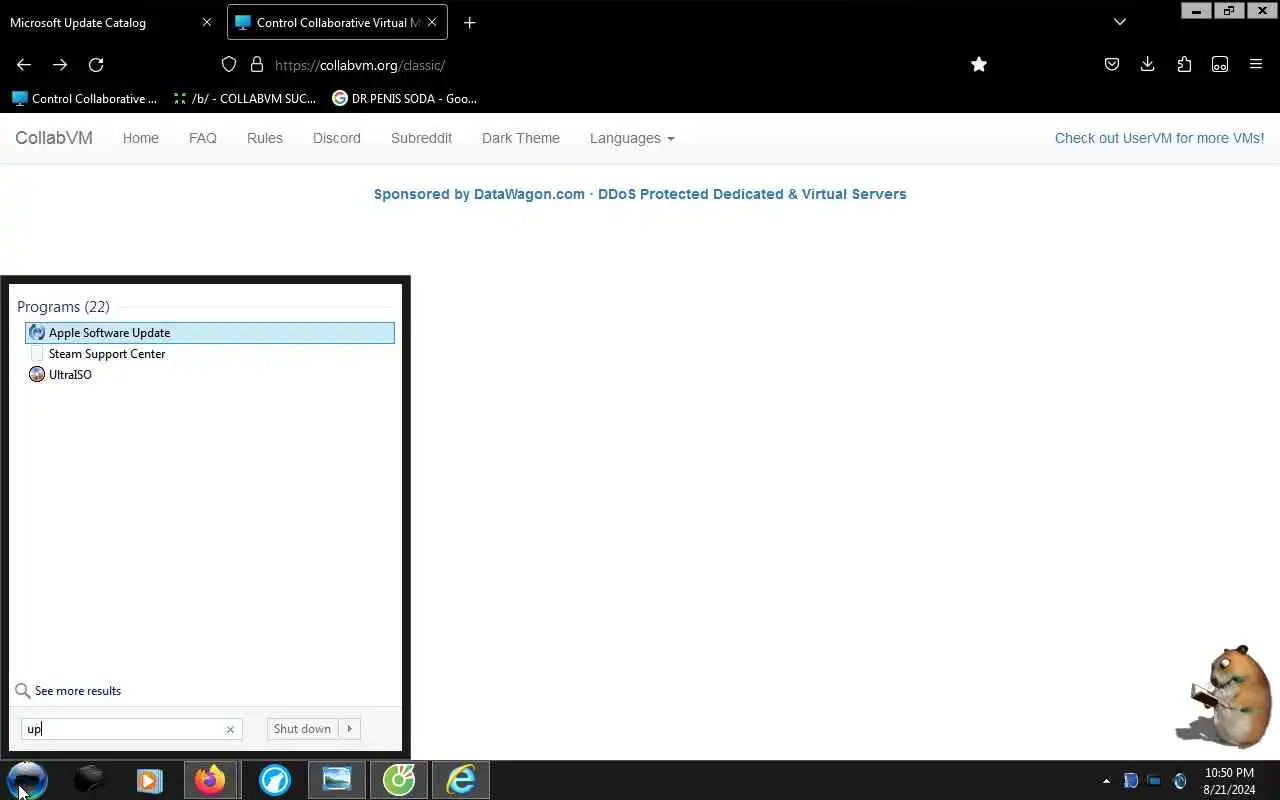Click the volume tray icon
This screenshot has height=800, width=1280.
[1179, 781]
